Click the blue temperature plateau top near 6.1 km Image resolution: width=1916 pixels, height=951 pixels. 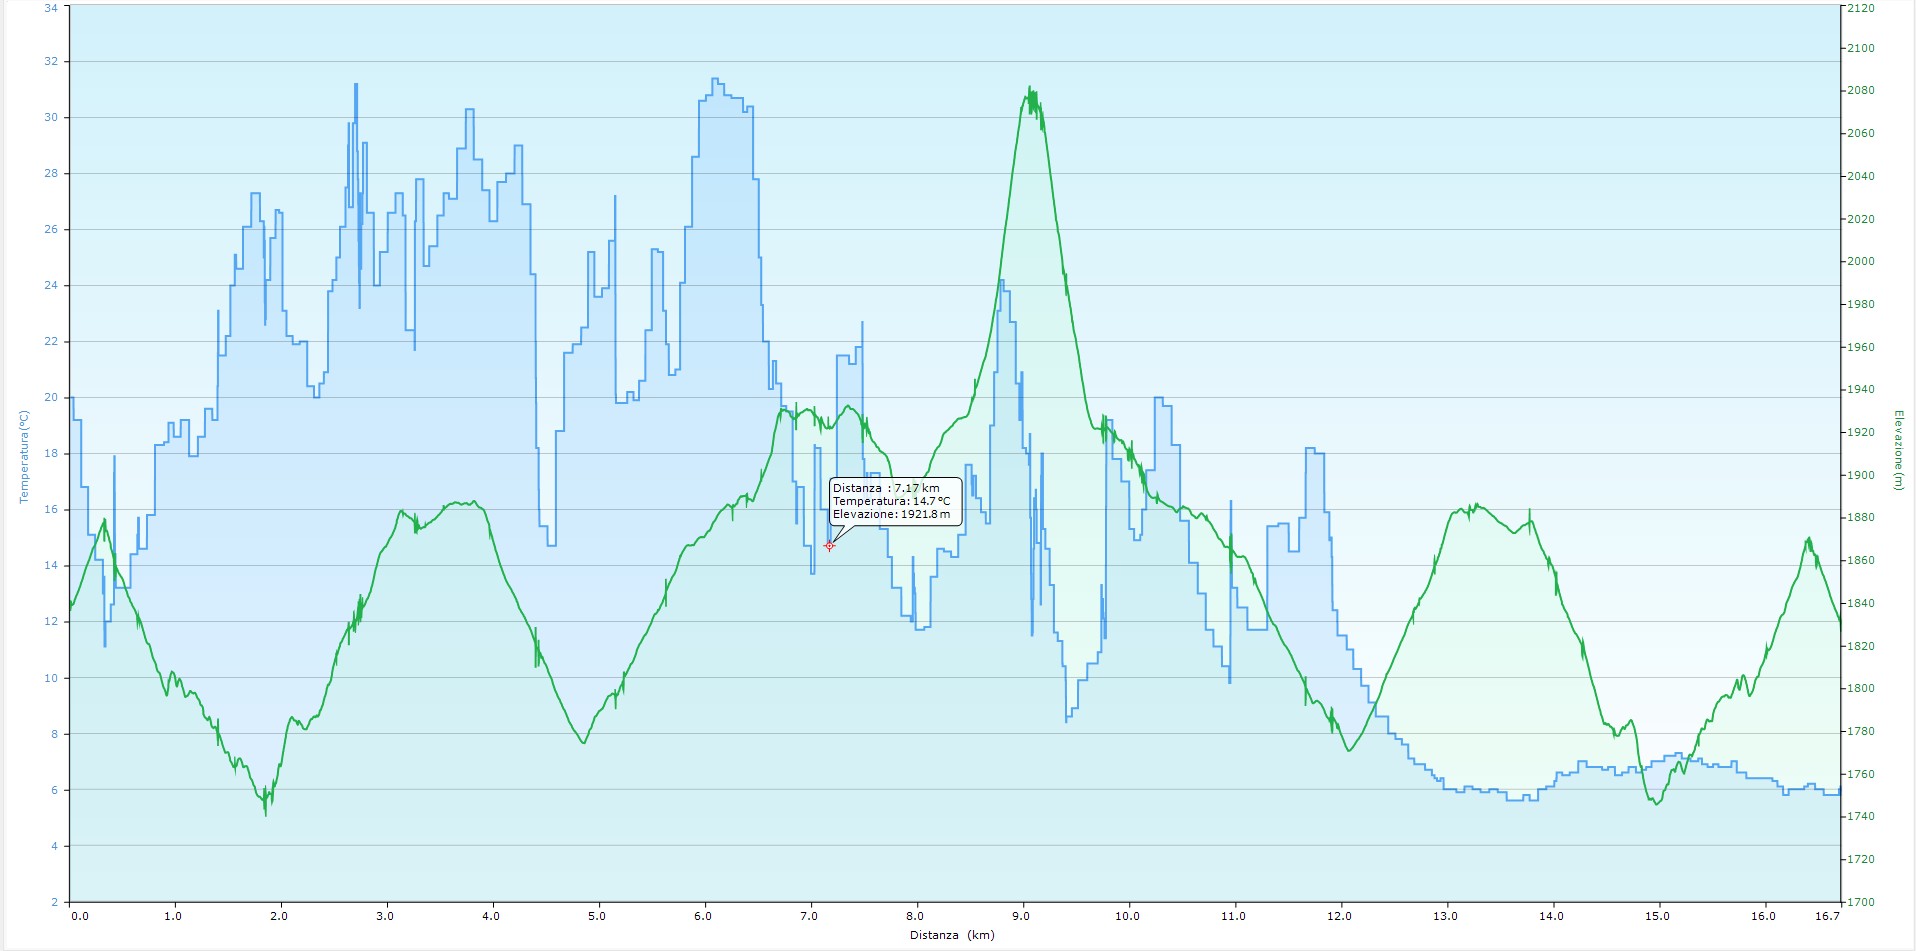(715, 80)
